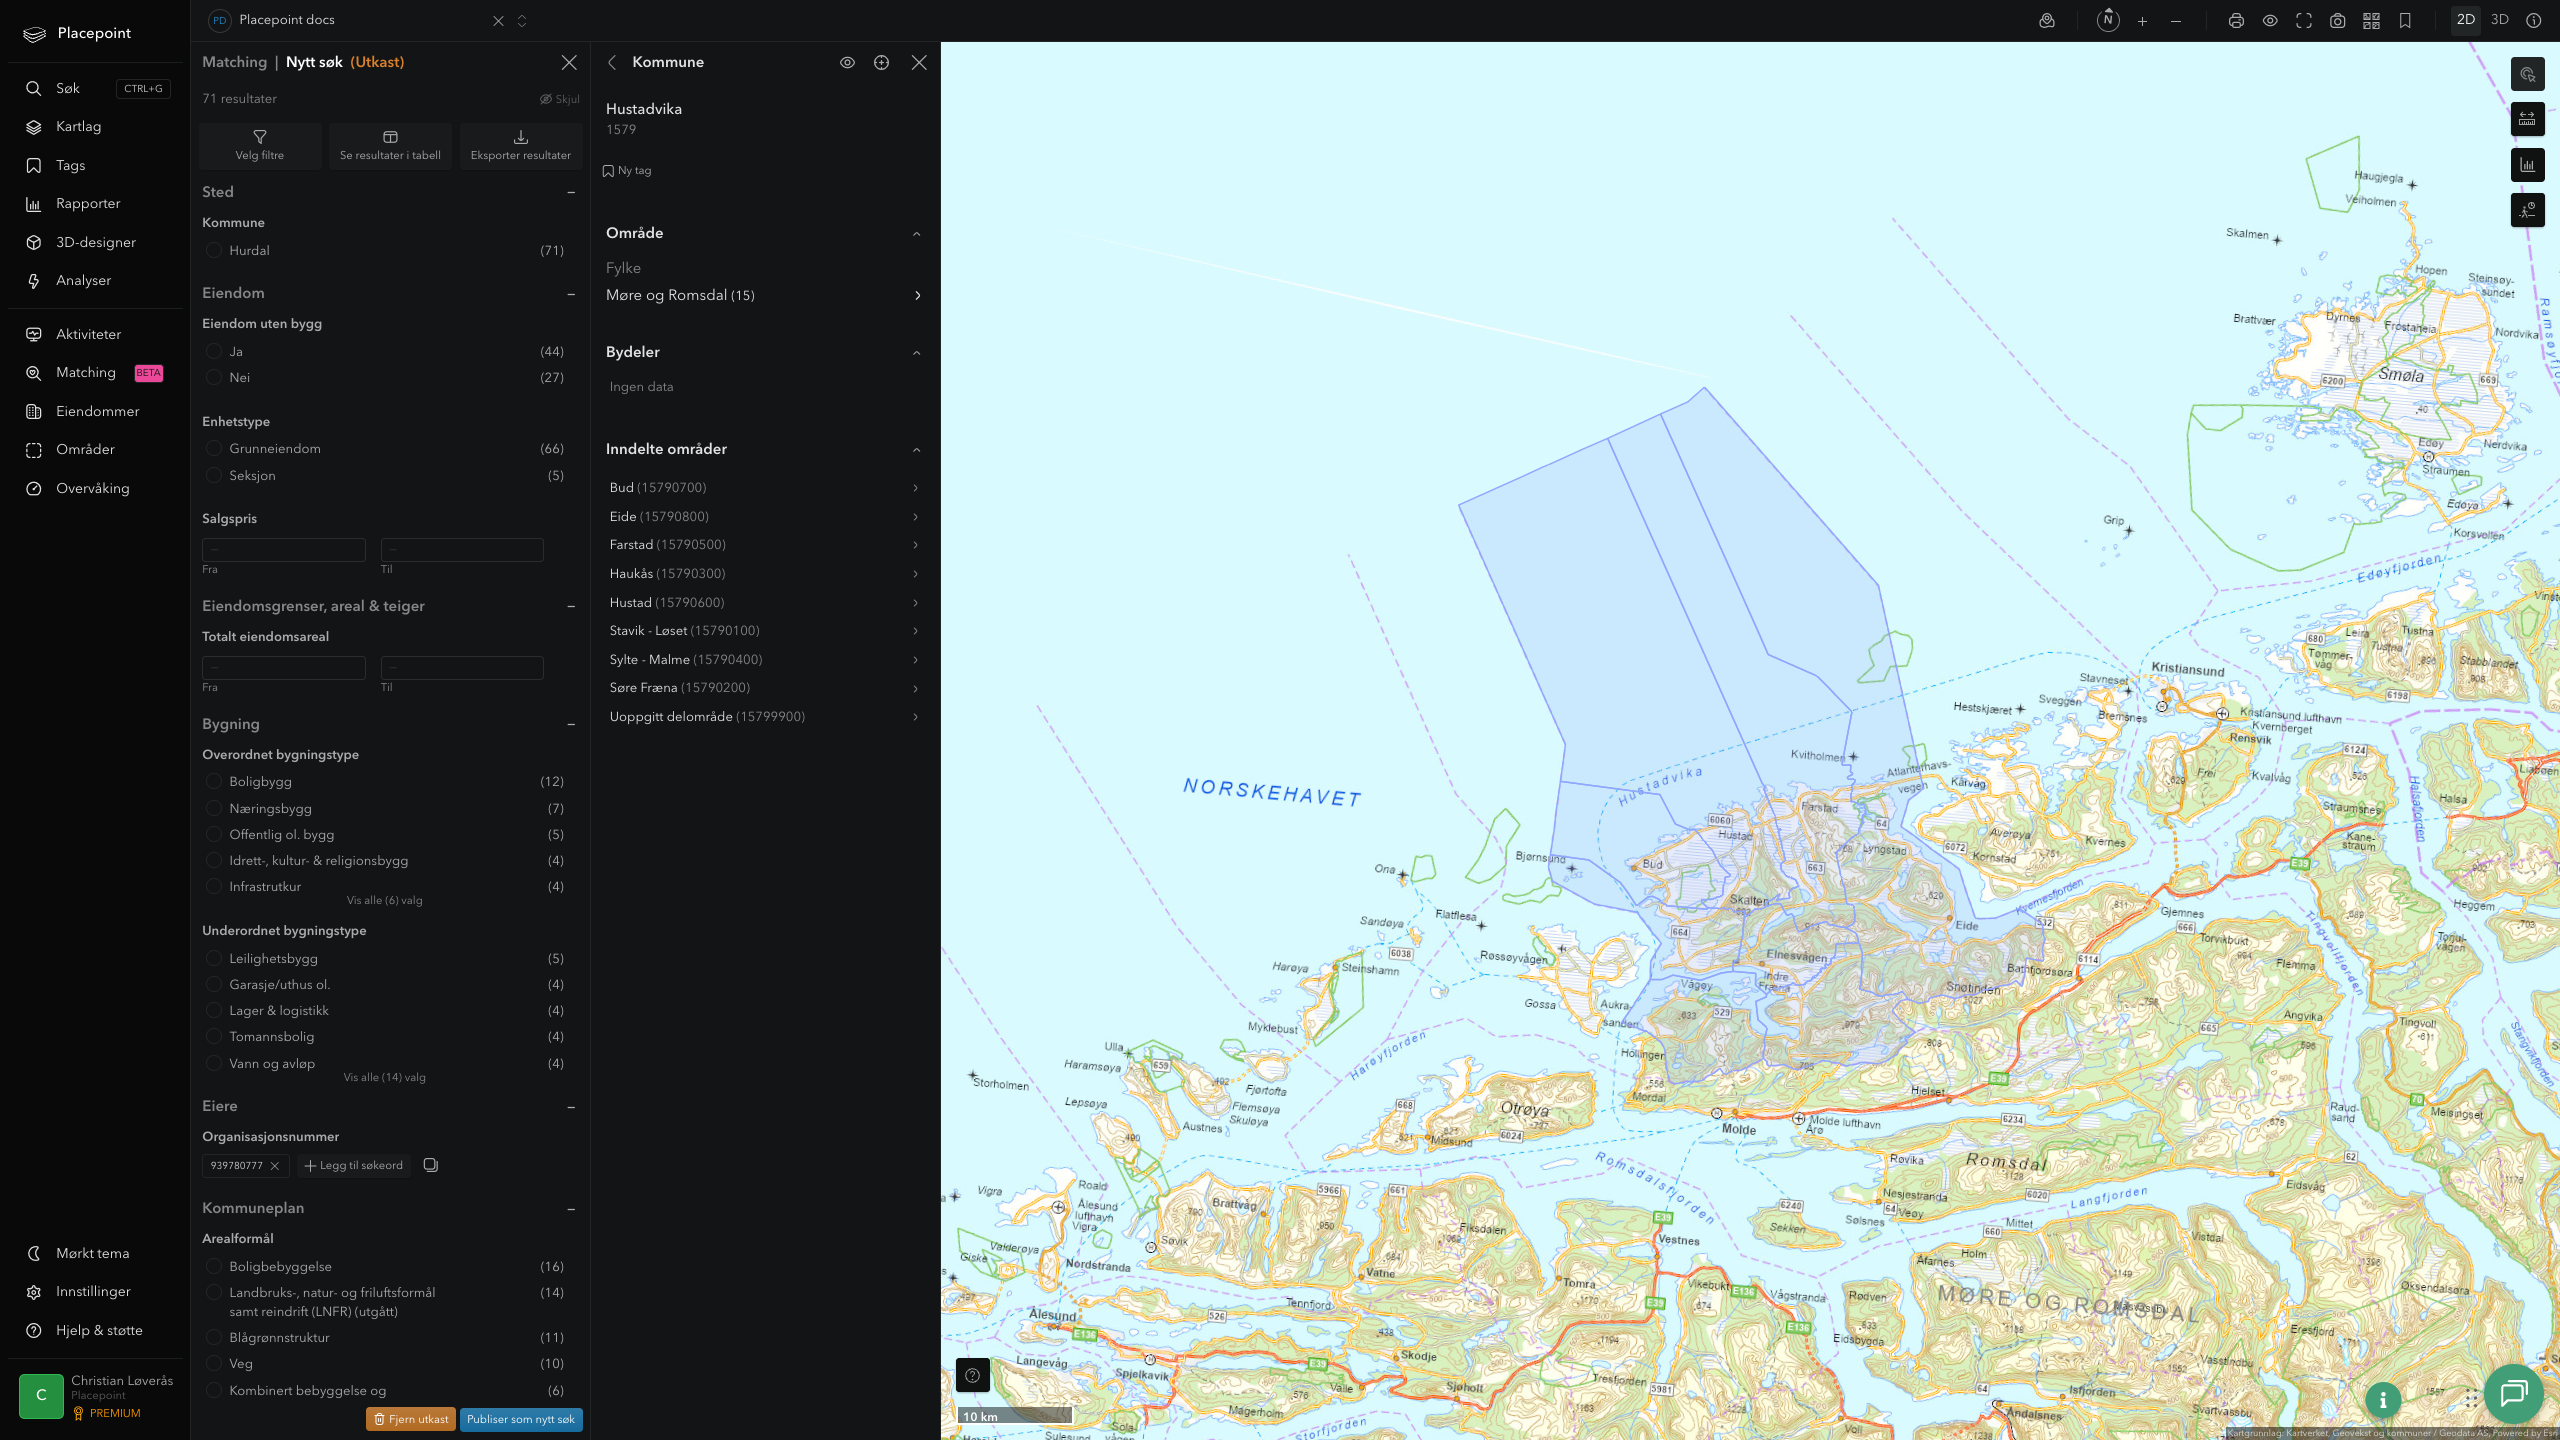Screen dimensions: 2560x1440
Task: Copy organisasjonsnummer keywords icon
Action: point(430,1165)
